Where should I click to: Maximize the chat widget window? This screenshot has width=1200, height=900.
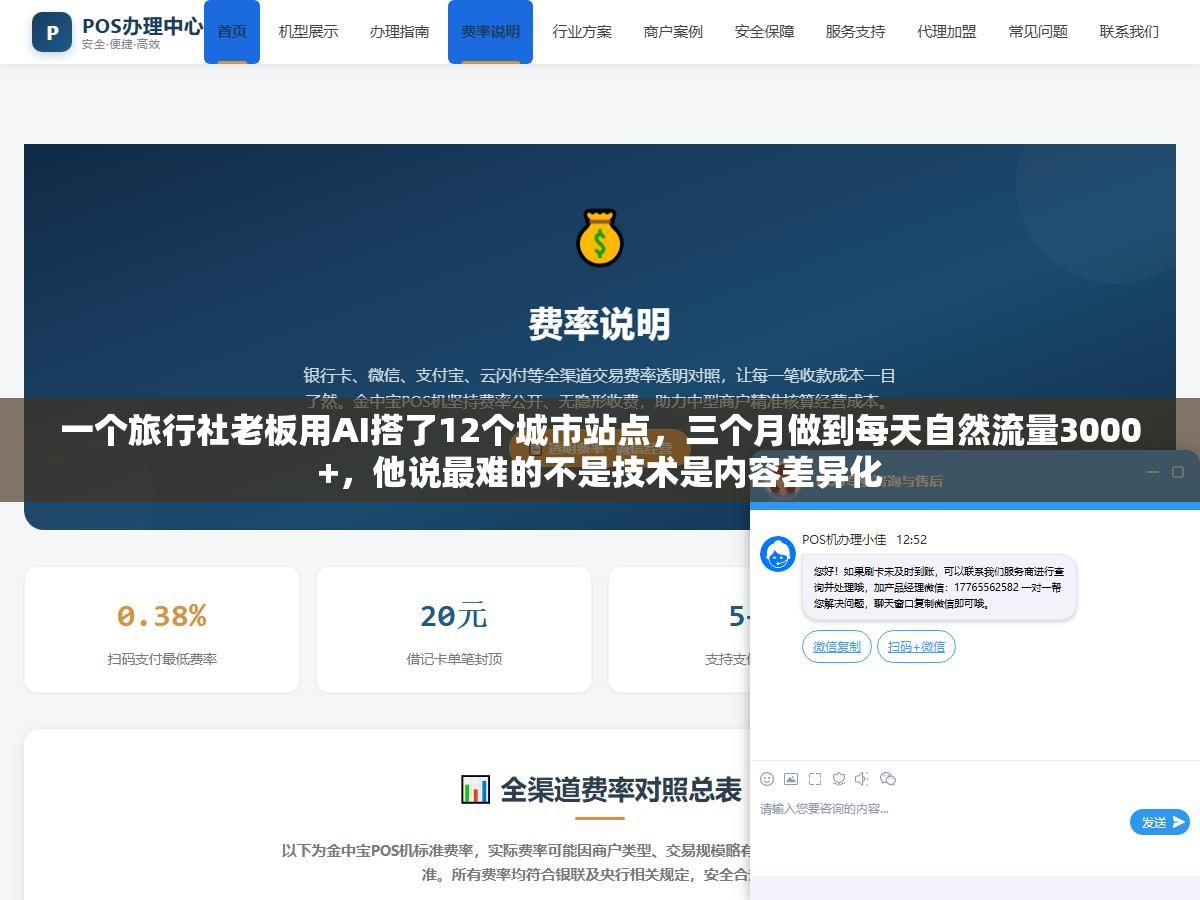(x=1178, y=472)
